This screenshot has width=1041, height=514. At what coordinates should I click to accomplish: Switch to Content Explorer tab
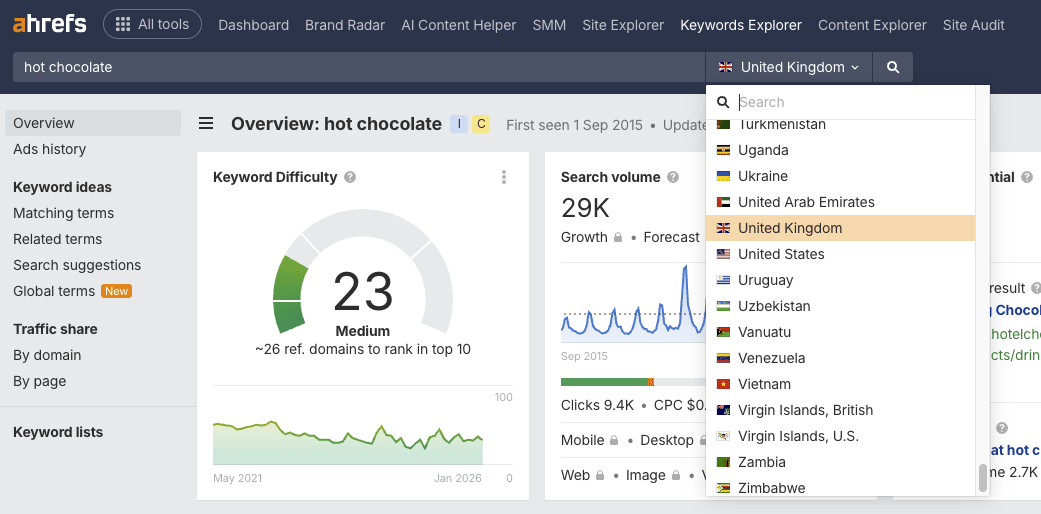click(x=872, y=25)
